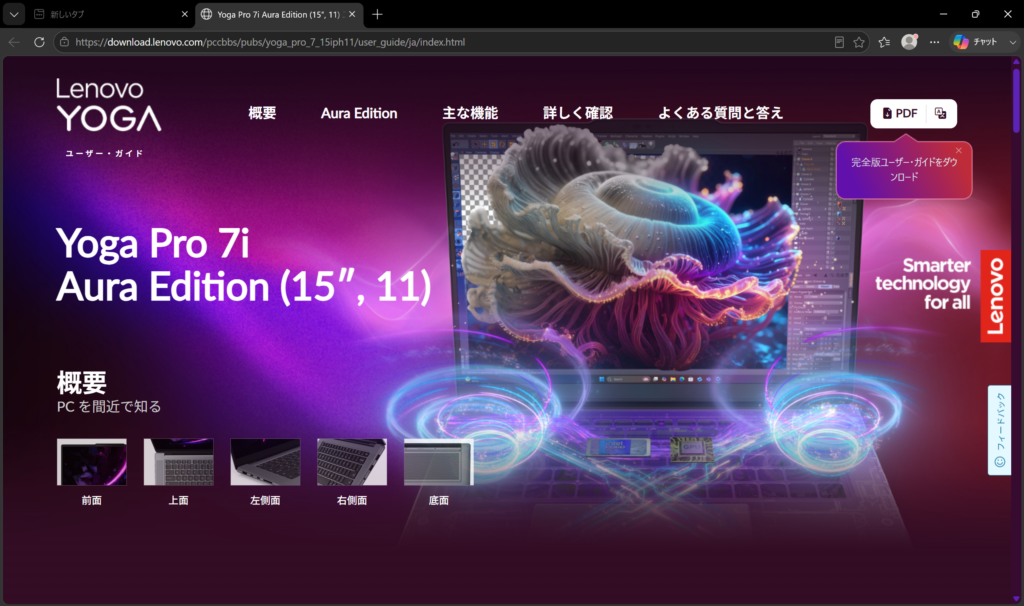Open the 詳しく確認 navigation item
The image size is (1024, 606).
pos(578,113)
